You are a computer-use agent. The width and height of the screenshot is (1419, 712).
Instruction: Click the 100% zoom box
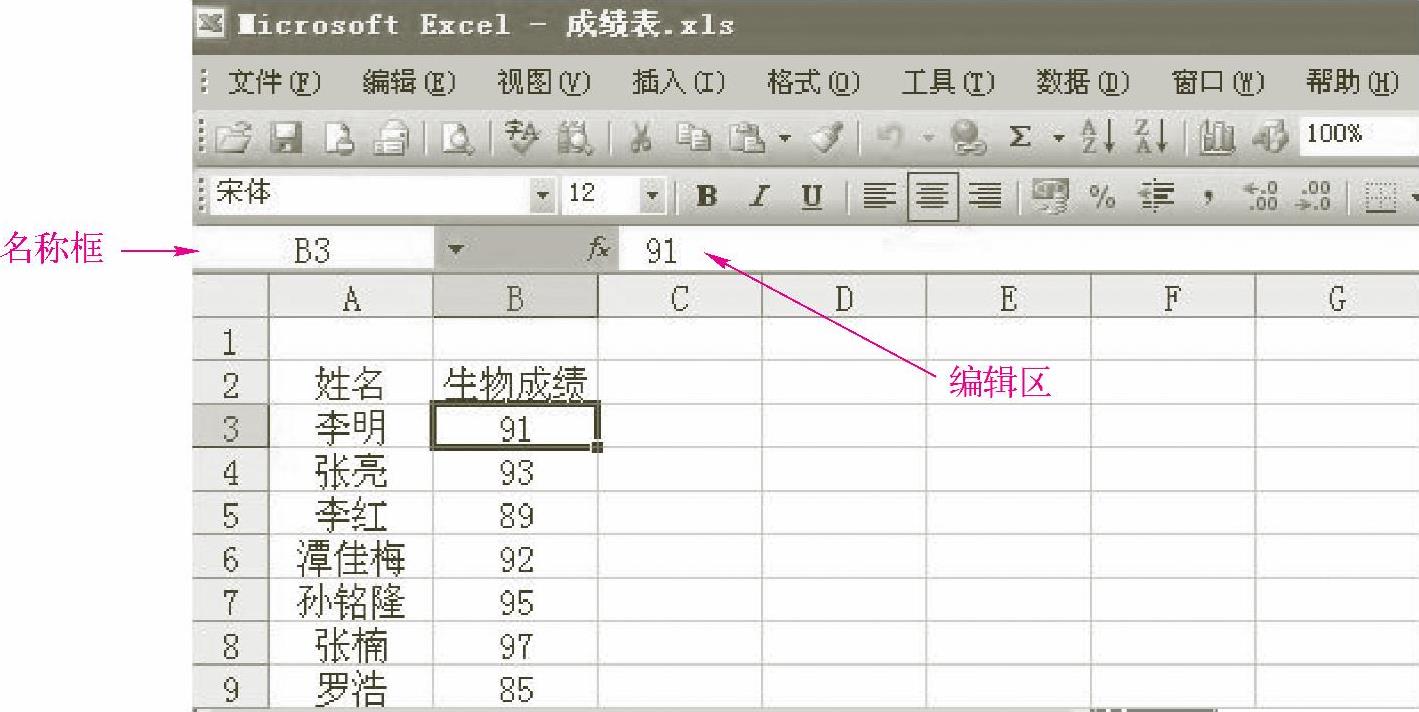1358,135
